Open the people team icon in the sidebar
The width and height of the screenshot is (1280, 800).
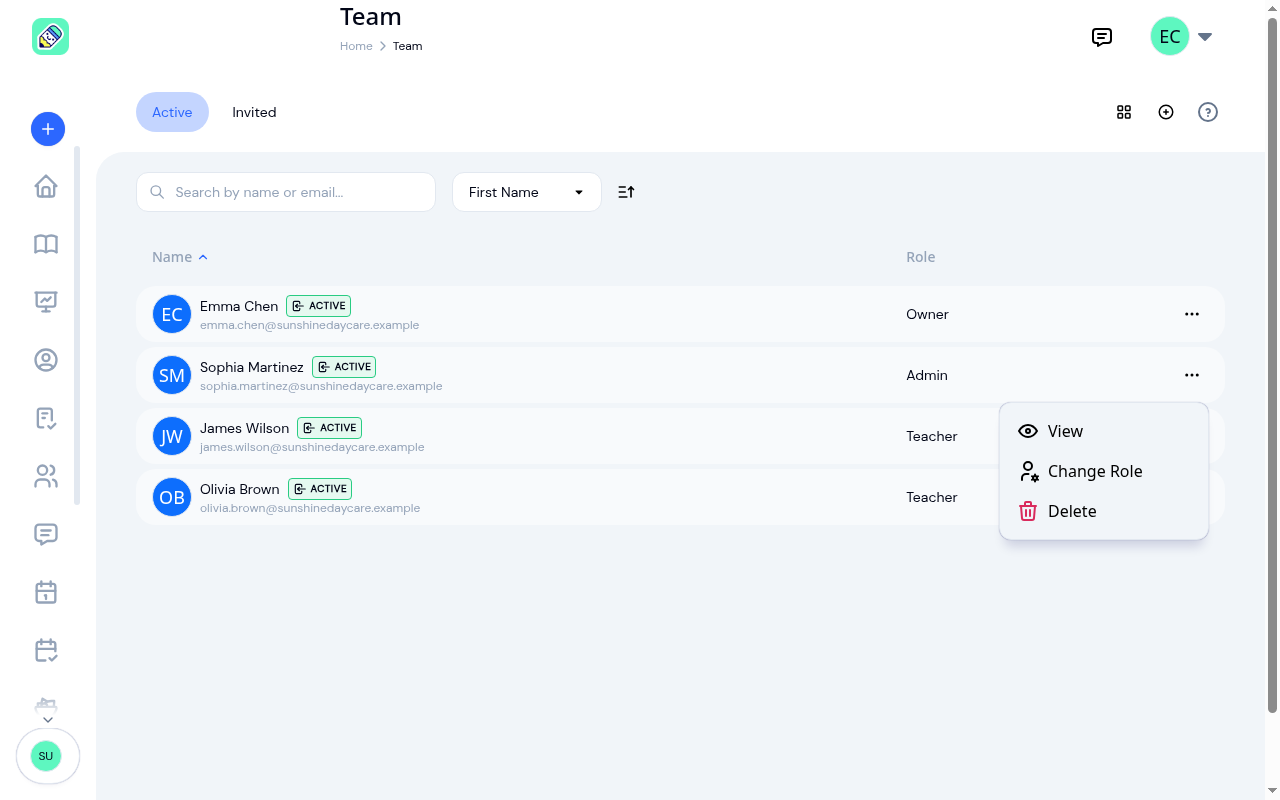pyautogui.click(x=46, y=476)
